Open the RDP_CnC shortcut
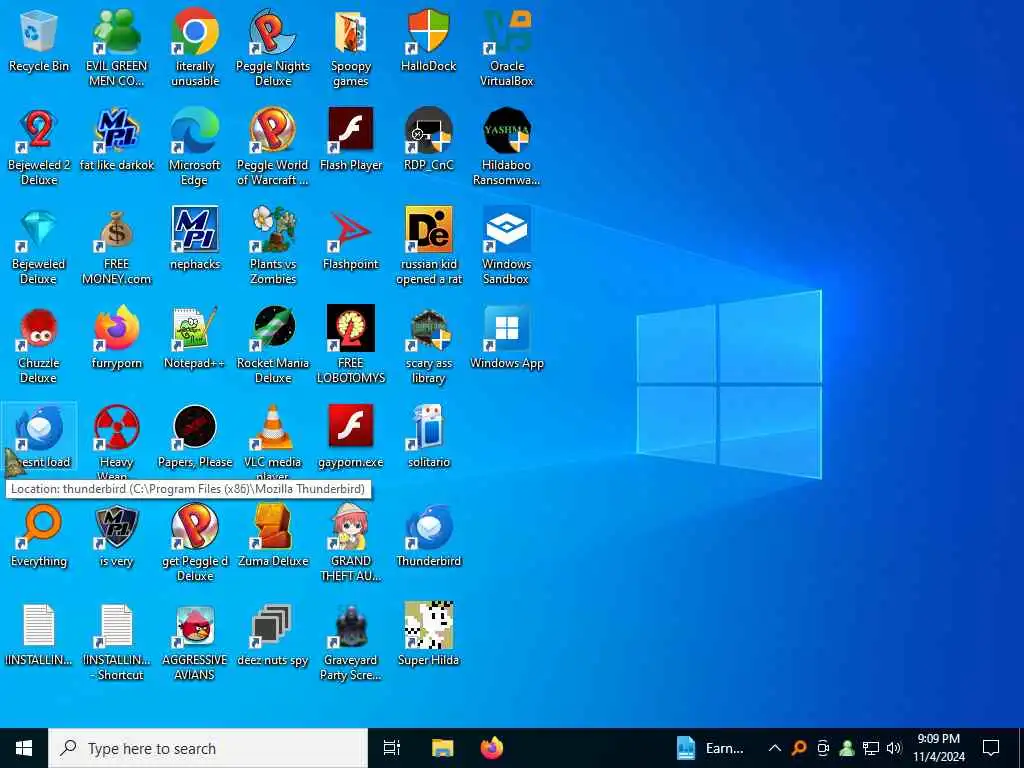The image size is (1024, 768). pyautogui.click(x=428, y=140)
